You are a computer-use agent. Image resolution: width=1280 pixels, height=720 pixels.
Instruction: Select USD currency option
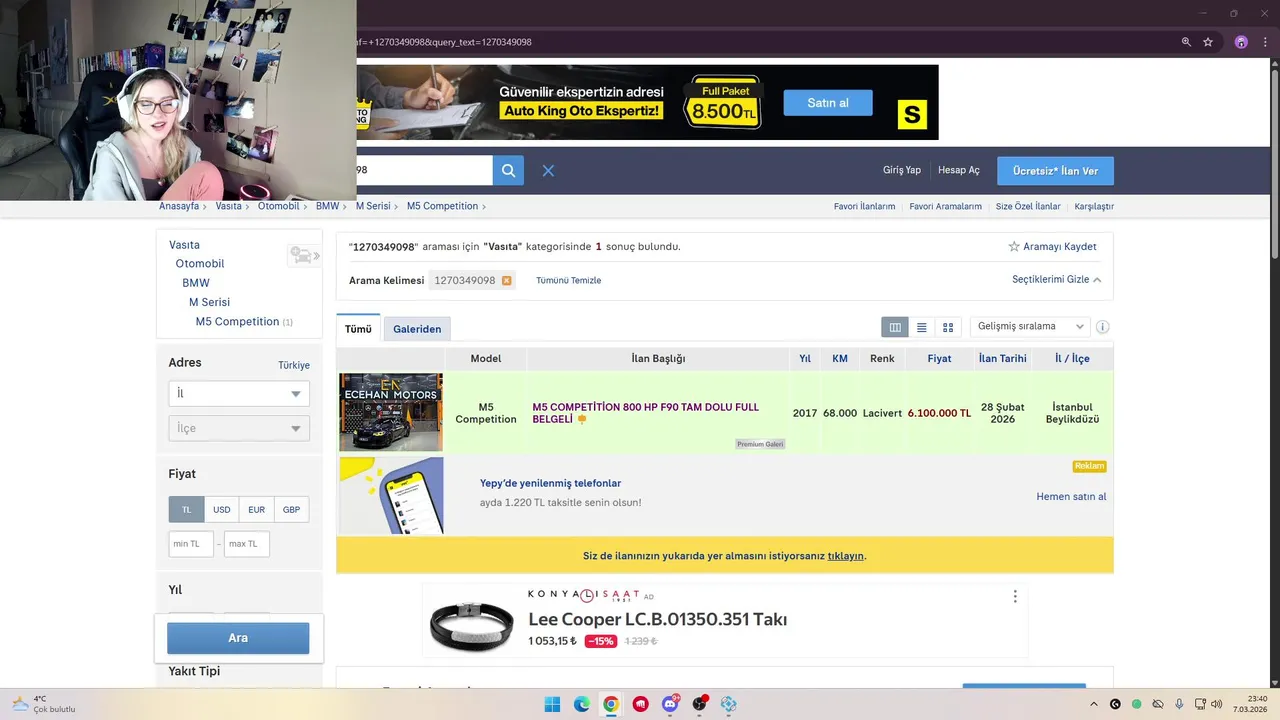pos(221,509)
